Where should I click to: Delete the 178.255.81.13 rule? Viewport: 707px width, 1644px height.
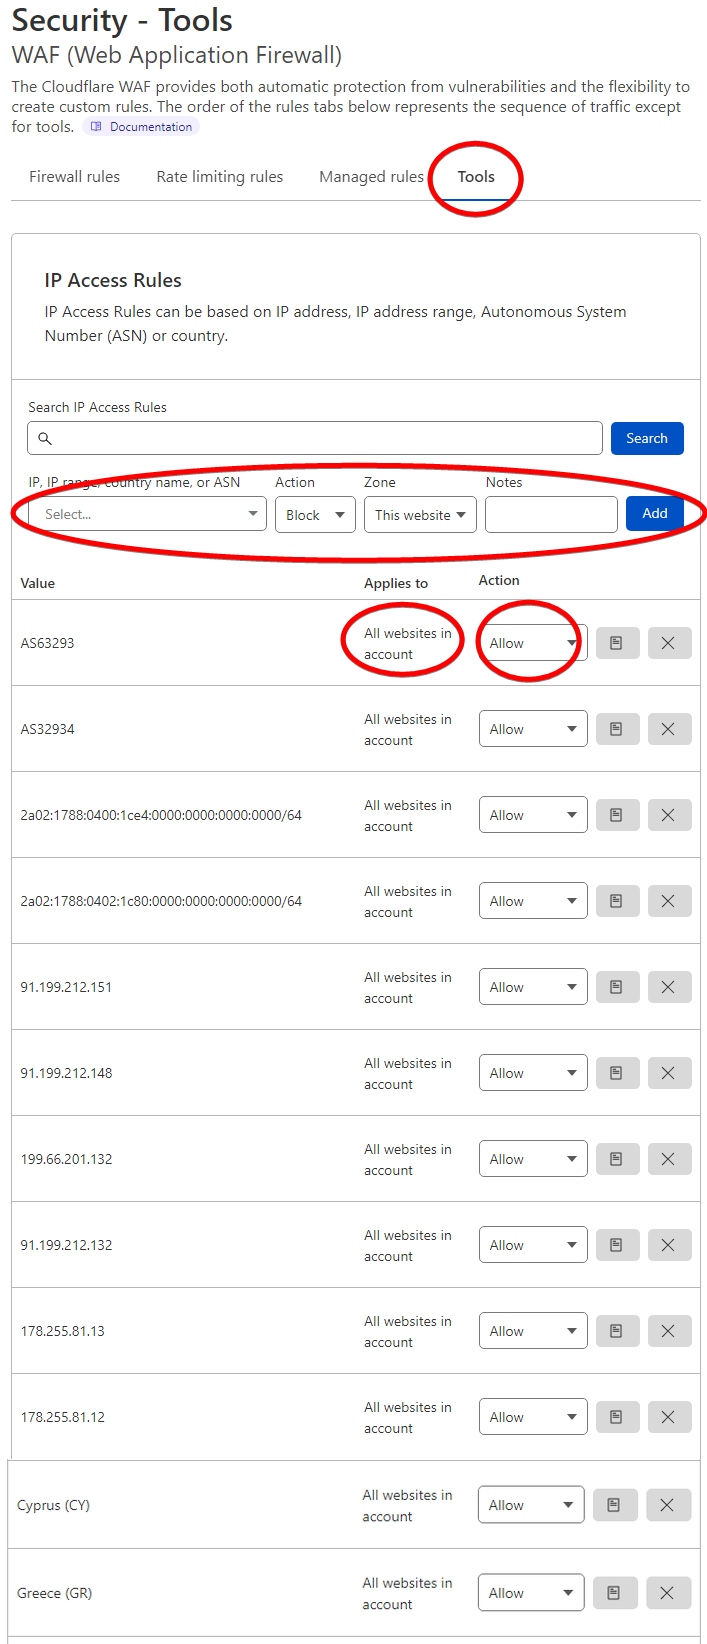pyautogui.click(x=669, y=1331)
